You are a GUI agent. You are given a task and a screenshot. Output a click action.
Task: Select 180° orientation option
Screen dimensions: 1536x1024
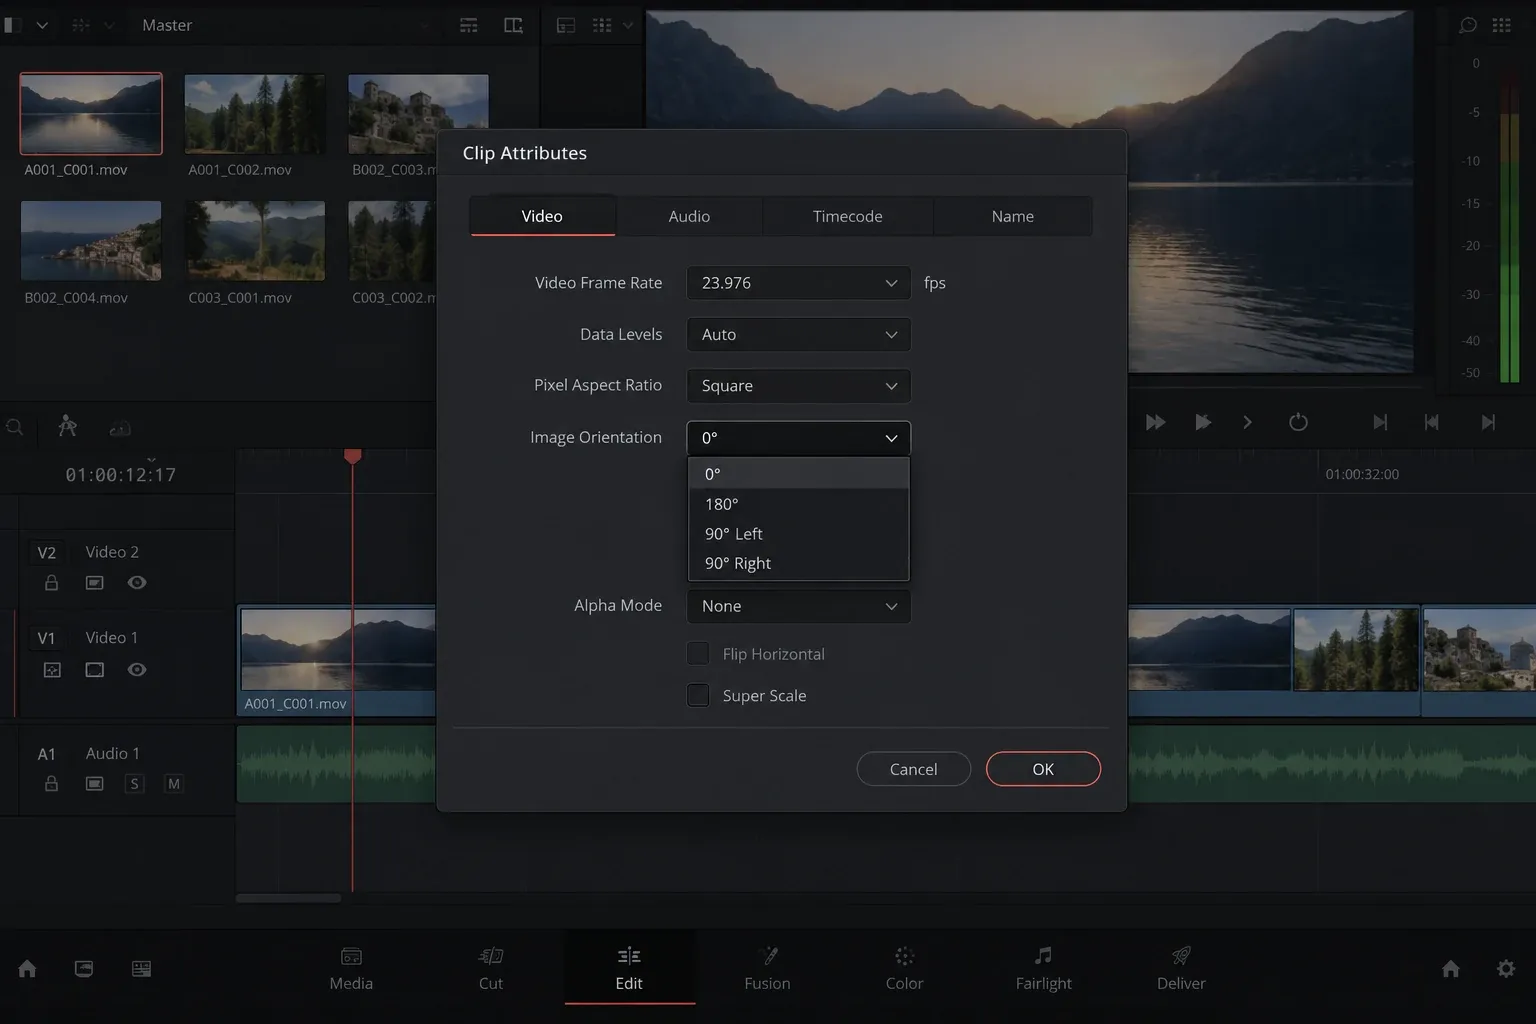coord(798,504)
